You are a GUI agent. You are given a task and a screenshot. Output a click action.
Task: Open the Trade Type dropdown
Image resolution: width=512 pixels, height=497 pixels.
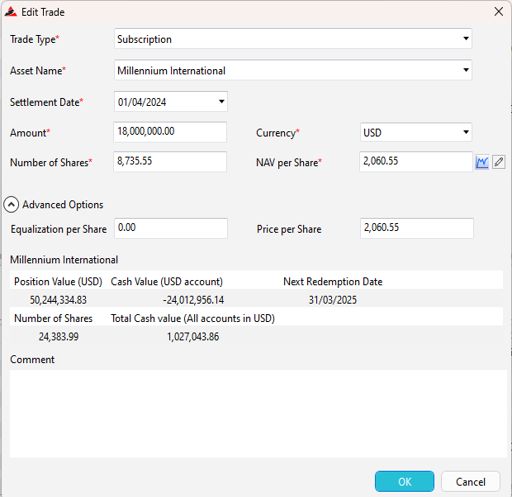pyautogui.click(x=466, y=39)
